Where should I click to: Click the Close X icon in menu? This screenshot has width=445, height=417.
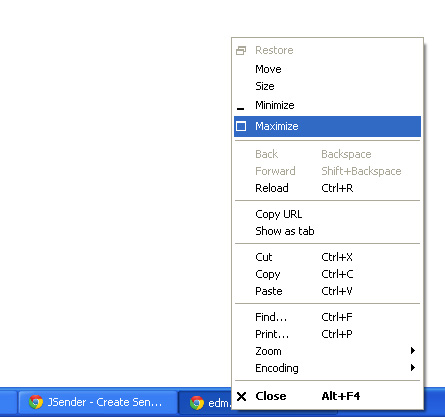[241, 396]
